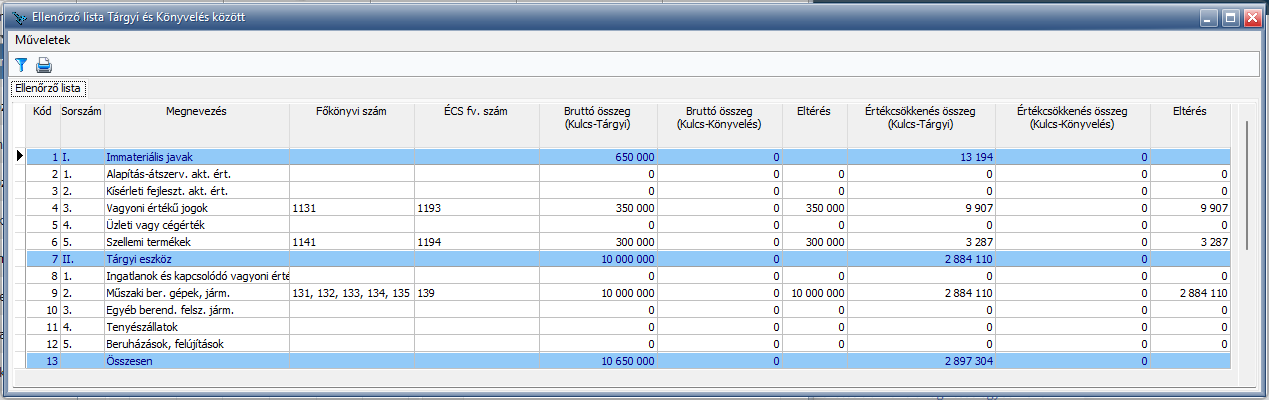Maximize the Ellenőrző lista window

click(1231, 17)
